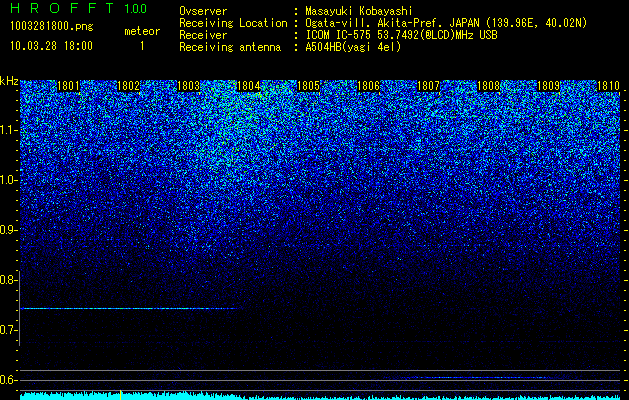Click the meteor count value 1
The height and width of the screenshot is (400, 629).
[142, 46]
